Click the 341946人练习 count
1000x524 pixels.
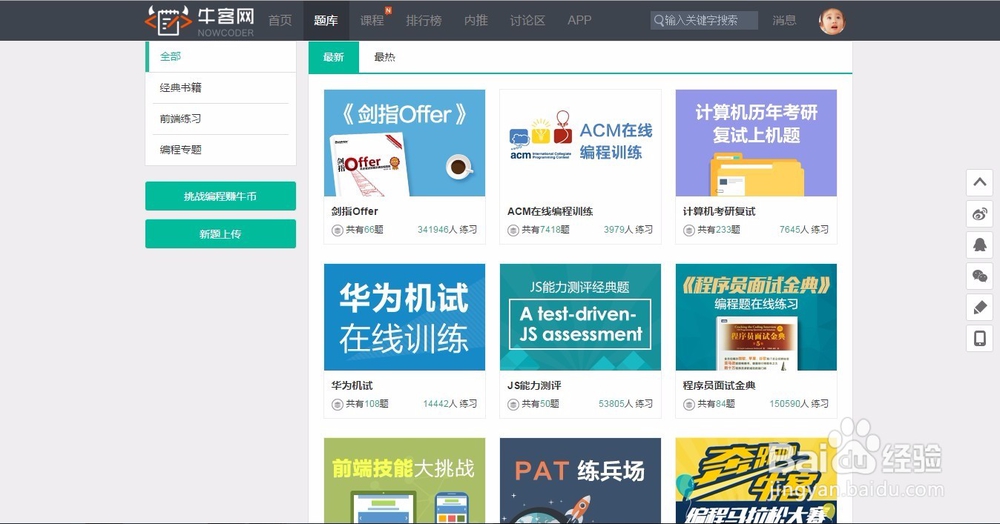click(x=447, y=230)
